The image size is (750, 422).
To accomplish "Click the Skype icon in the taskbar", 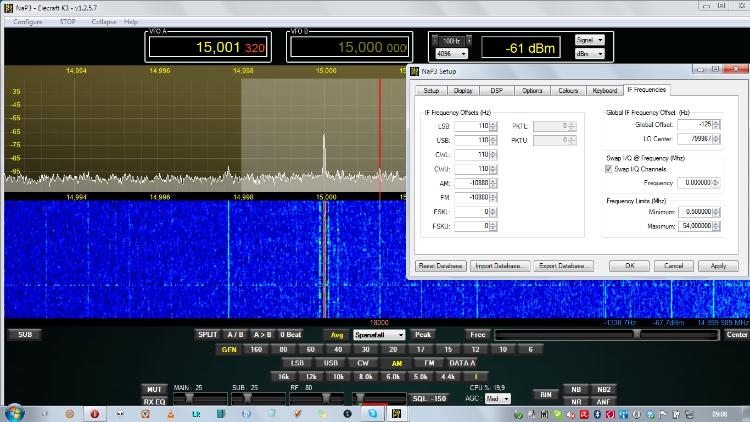I will [373, 412].
